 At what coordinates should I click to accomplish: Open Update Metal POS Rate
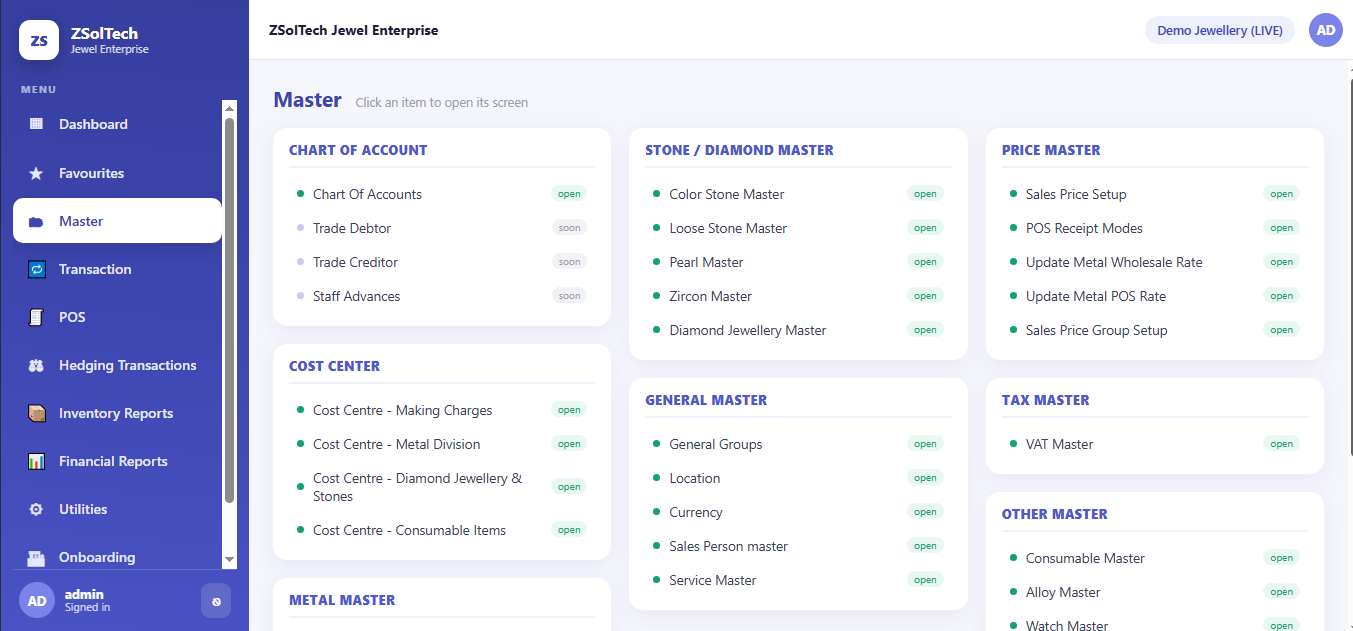coord(1154,296)
